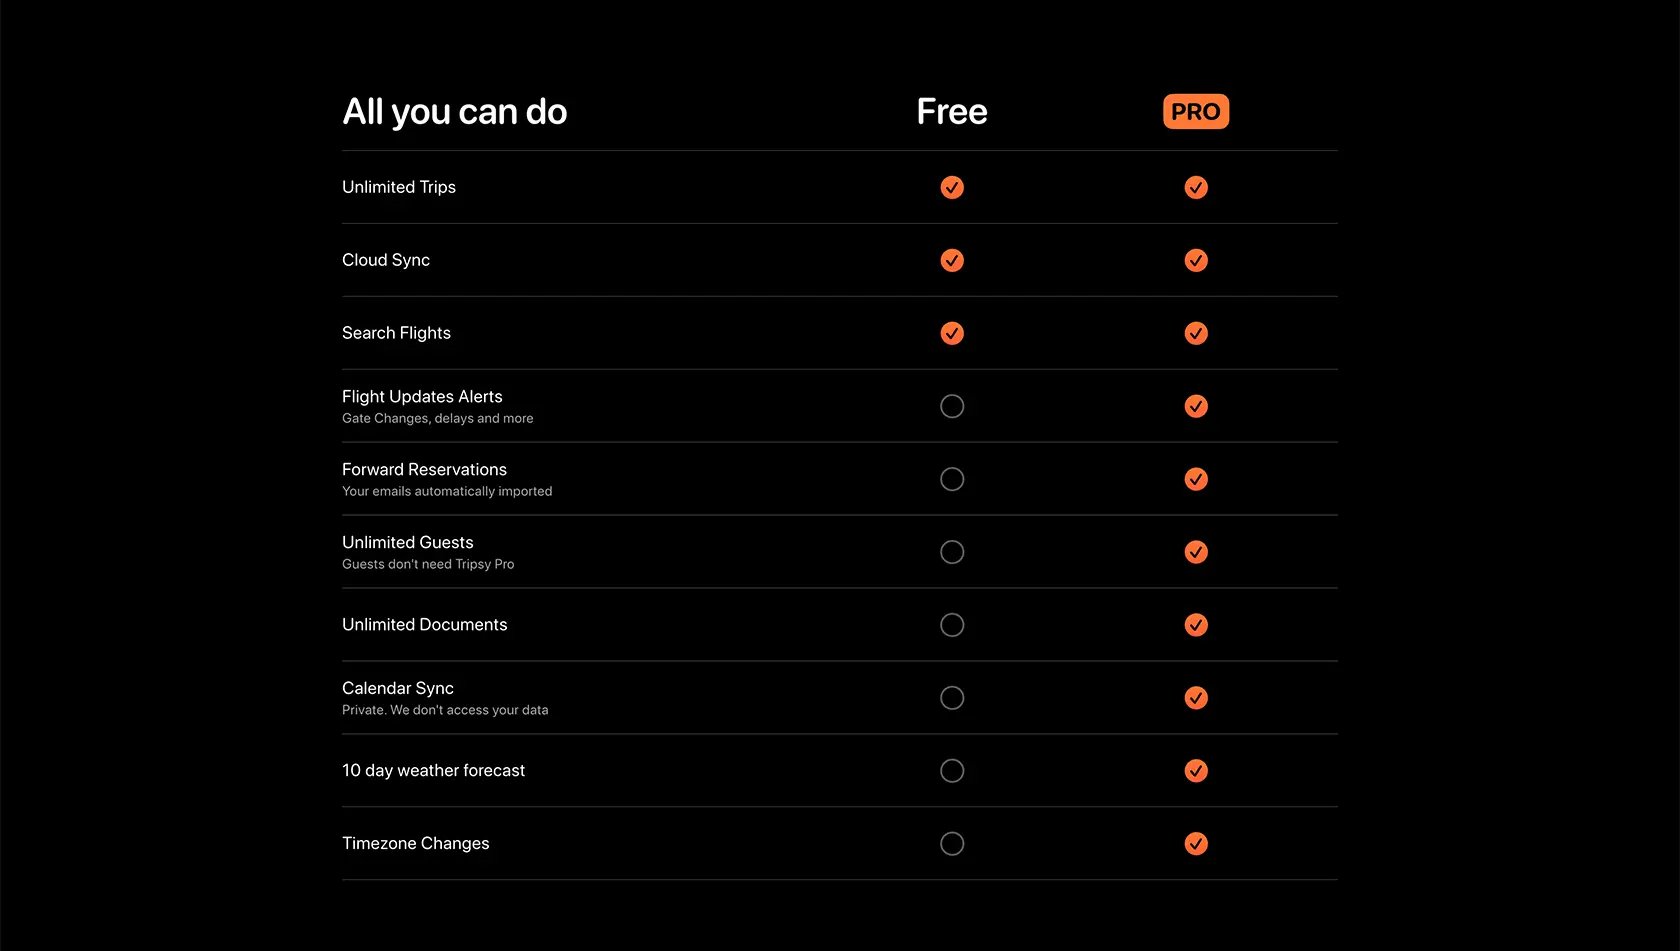The image size is (1680, 951).
Task: Click the Free column heading
Action: pyautogui.click(x=952, y=111)
